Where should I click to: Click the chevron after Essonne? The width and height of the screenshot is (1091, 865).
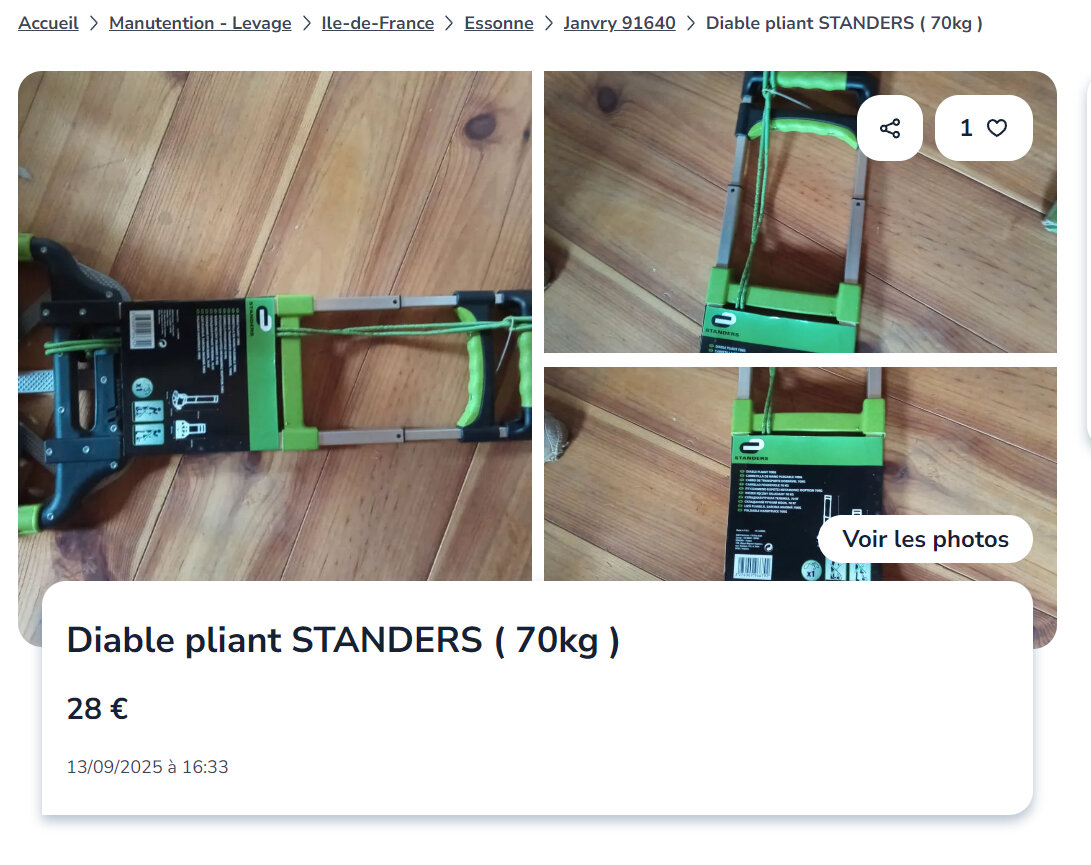point(549,24)
